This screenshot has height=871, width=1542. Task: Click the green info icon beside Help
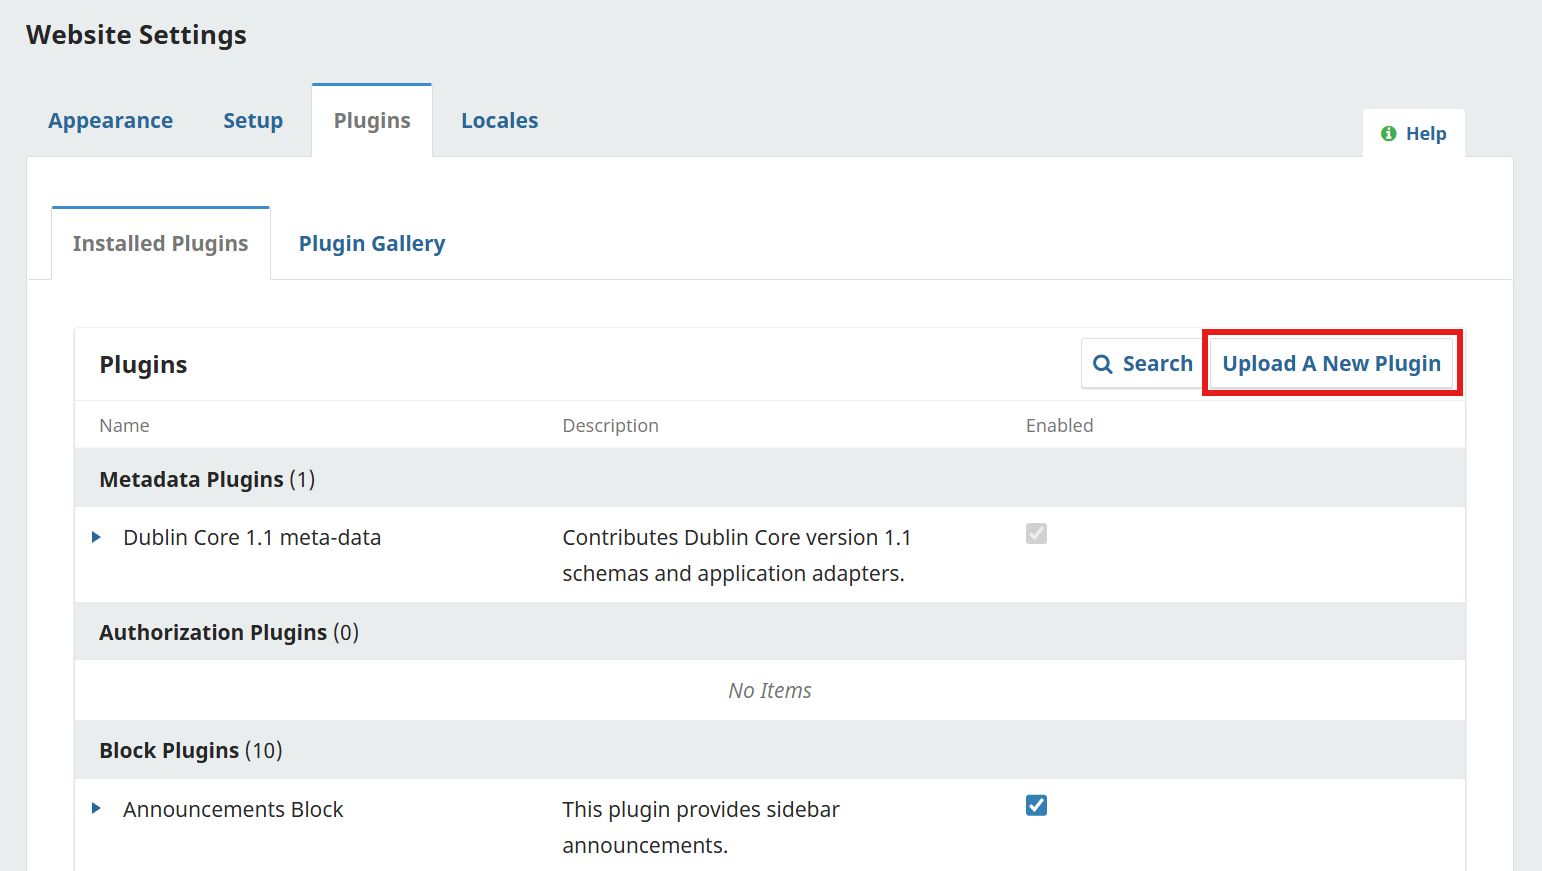(x=1388, y=134)
